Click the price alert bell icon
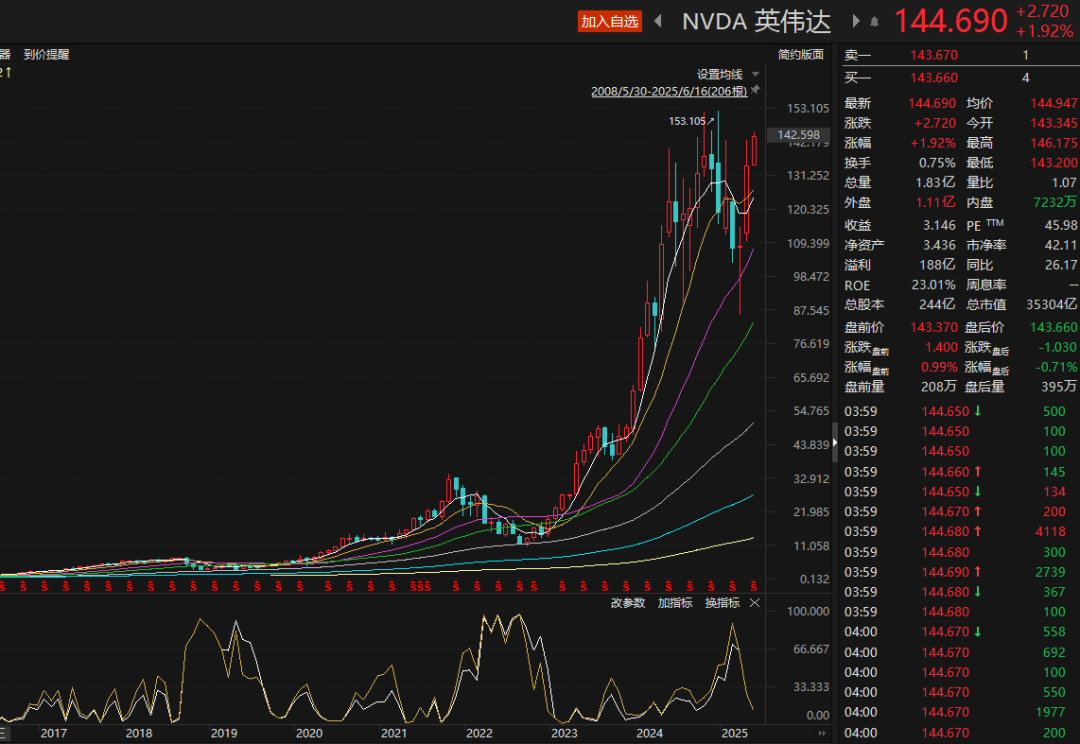The image size is (1080, 744). click(874, 22)
